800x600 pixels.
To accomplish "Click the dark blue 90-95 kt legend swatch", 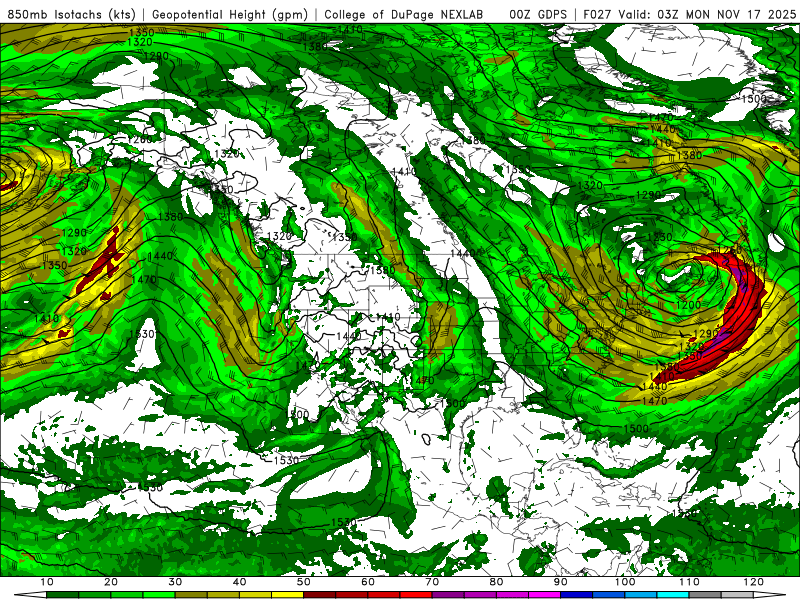I will [x=577, y=595].
